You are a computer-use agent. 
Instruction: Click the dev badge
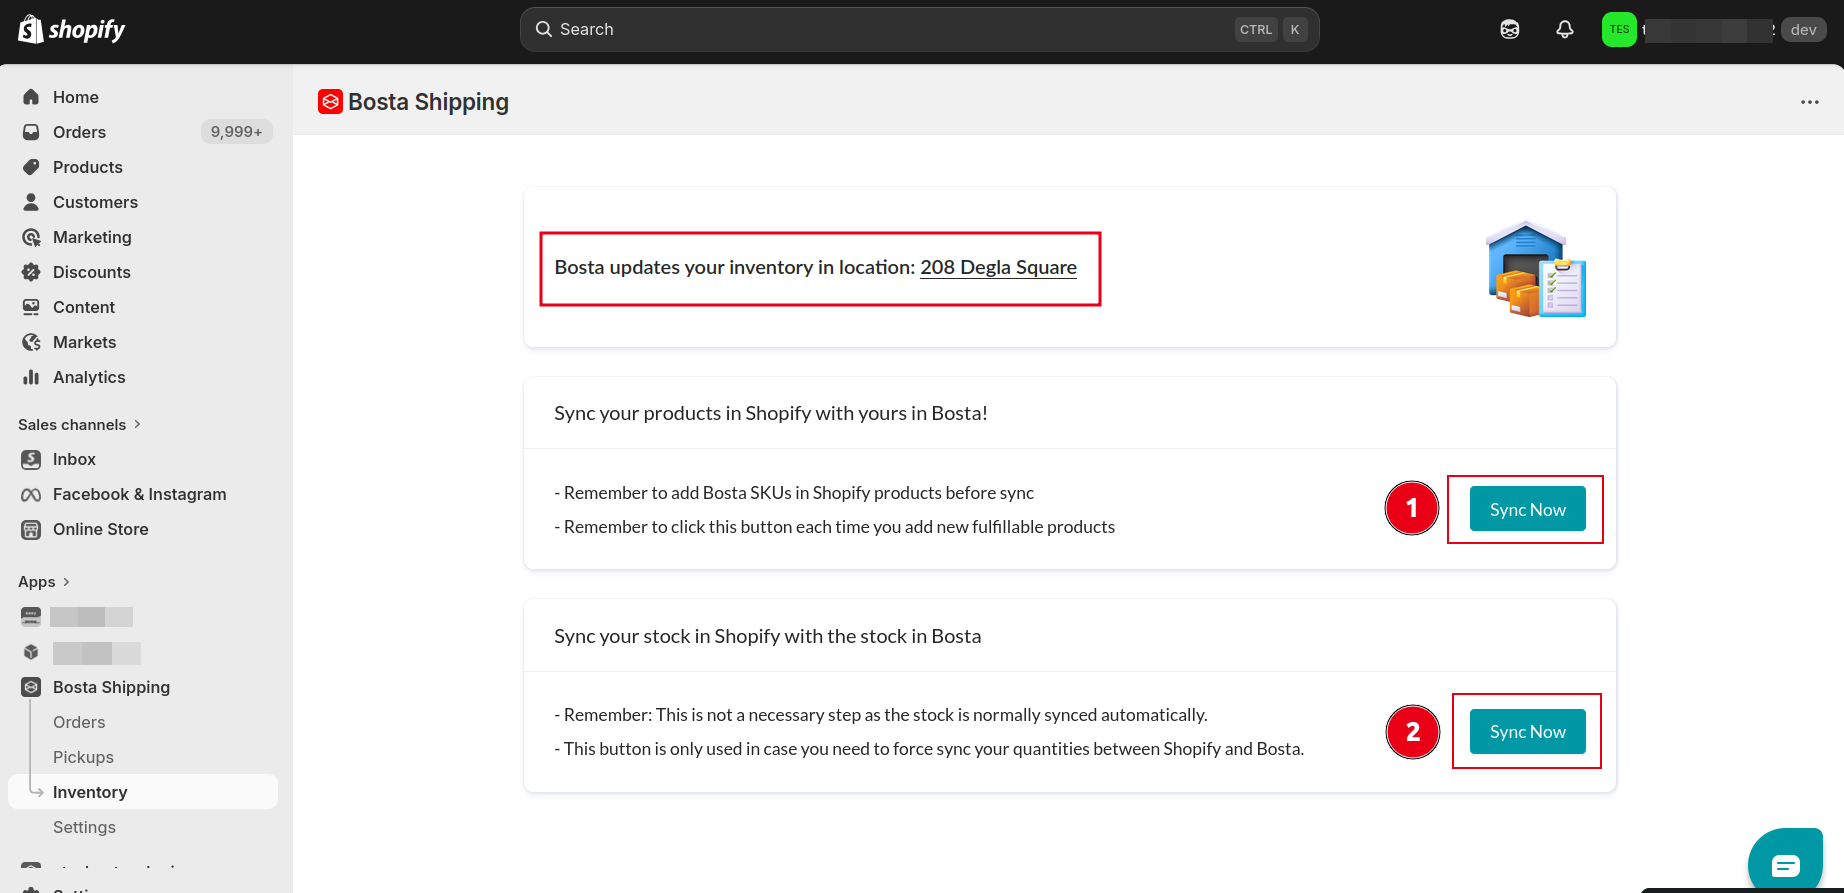[1803, 30]
